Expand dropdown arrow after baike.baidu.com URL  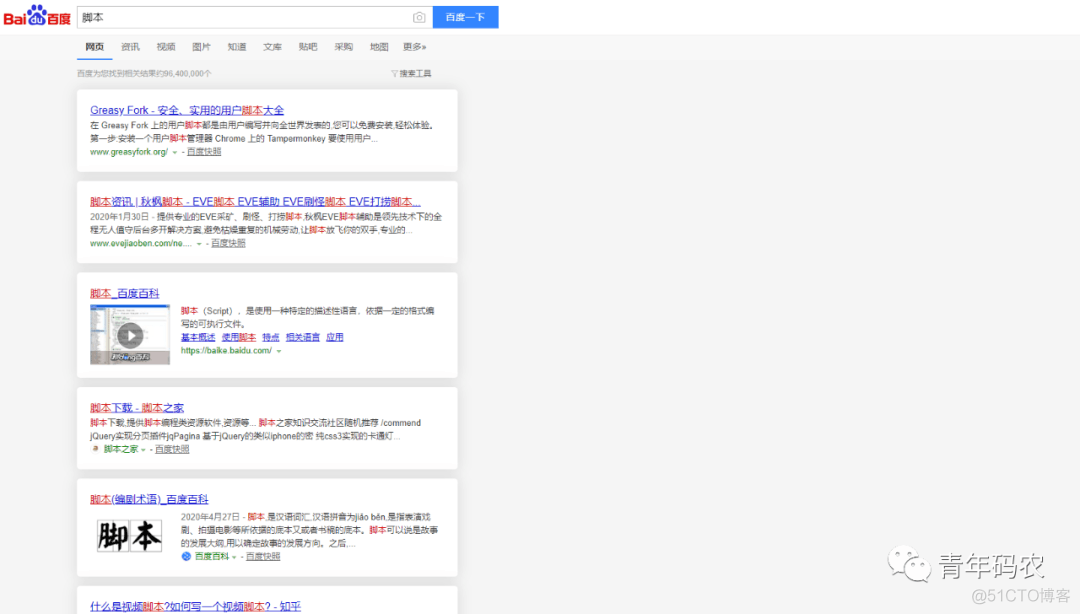coord(279,351)
